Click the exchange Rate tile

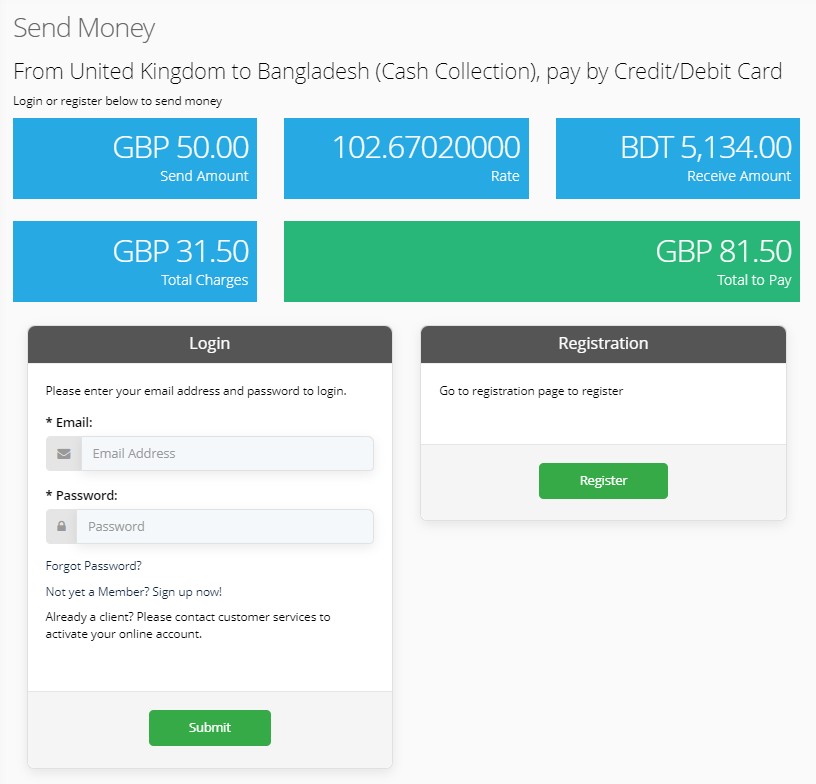click(x=406, y=158)
